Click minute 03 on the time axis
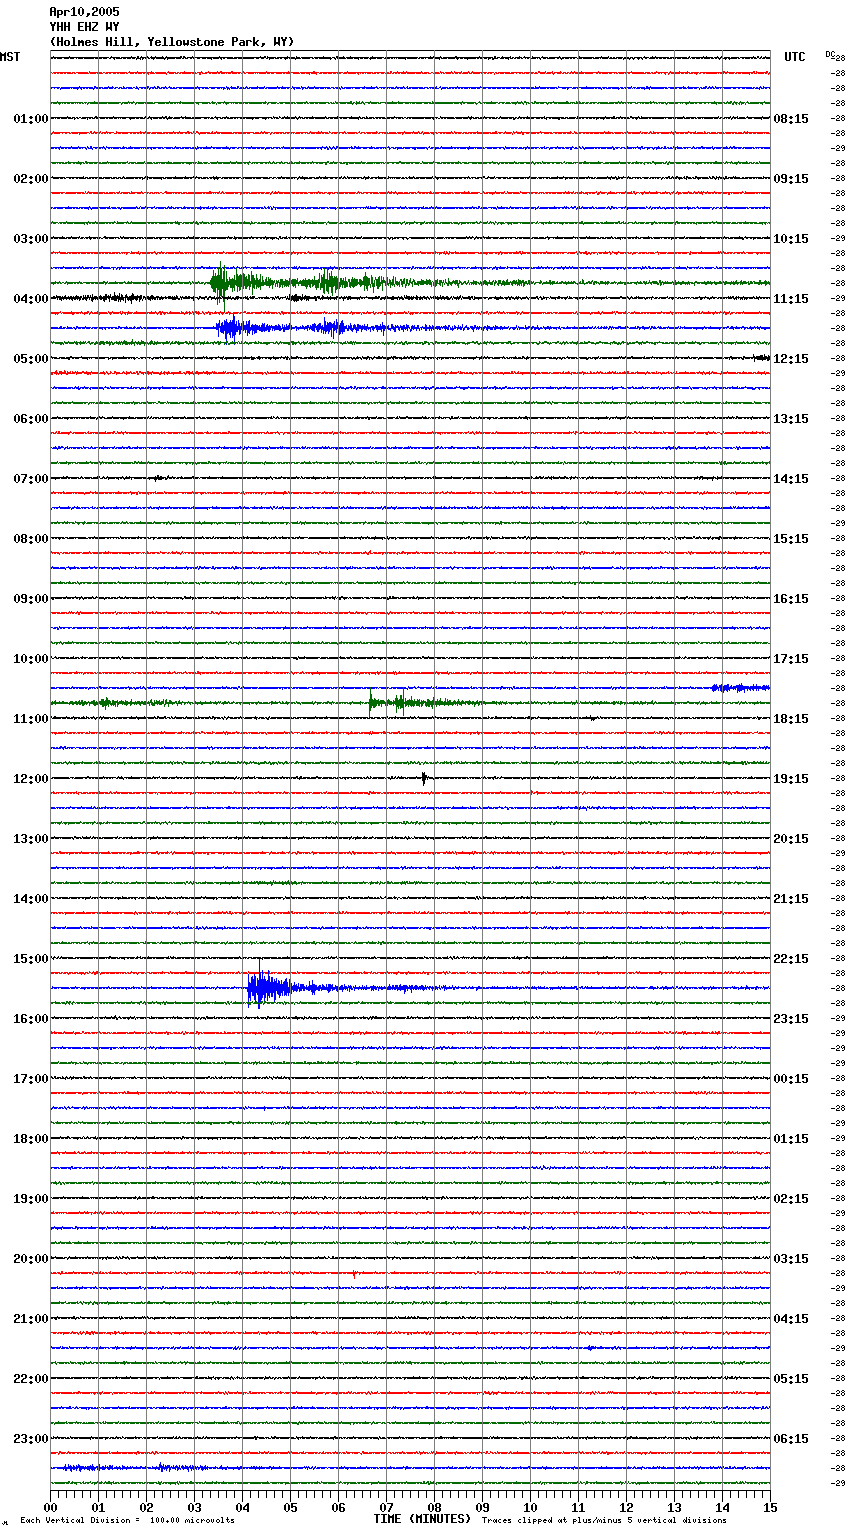Viewport: 850px width, 1534px height. click(194, 1508)
